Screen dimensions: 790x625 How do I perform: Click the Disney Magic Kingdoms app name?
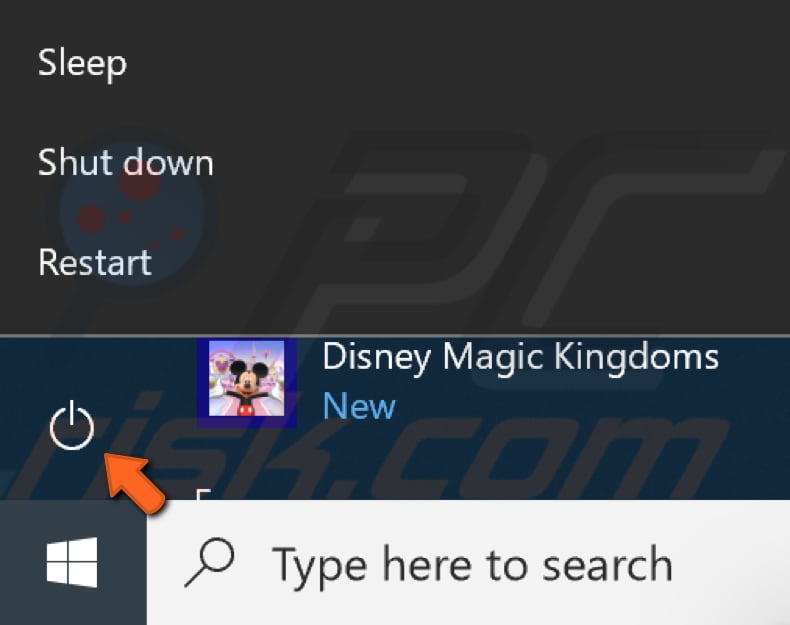[520, 357]
